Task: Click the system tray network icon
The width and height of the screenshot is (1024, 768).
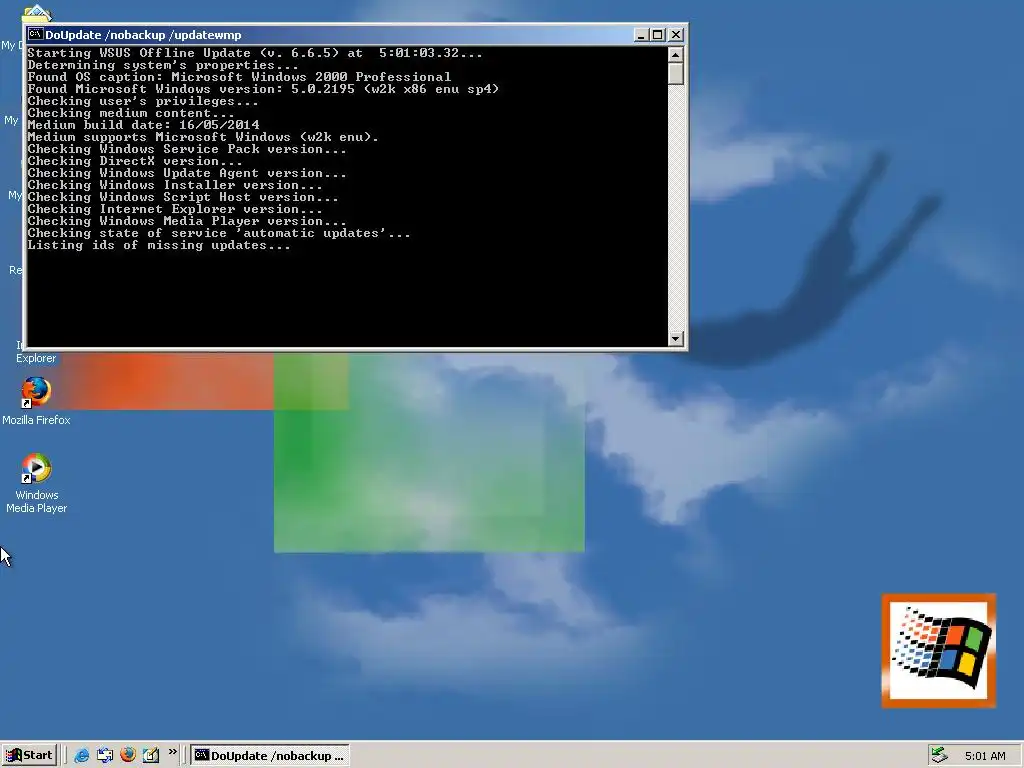Action: point(939,755)
